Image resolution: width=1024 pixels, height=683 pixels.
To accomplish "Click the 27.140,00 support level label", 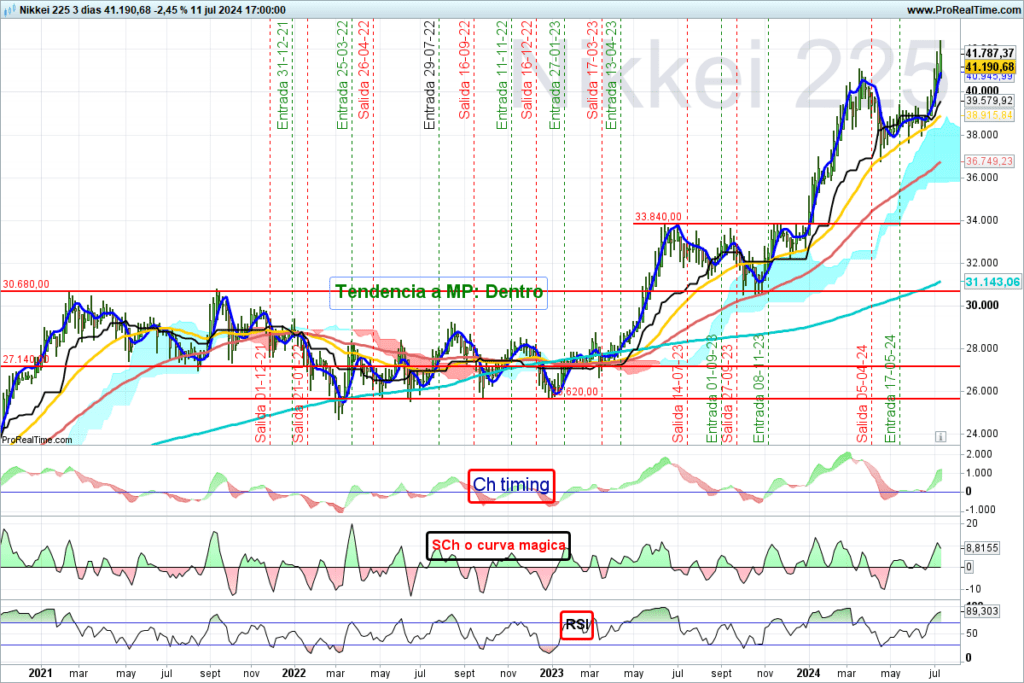I will coord(26,359).
